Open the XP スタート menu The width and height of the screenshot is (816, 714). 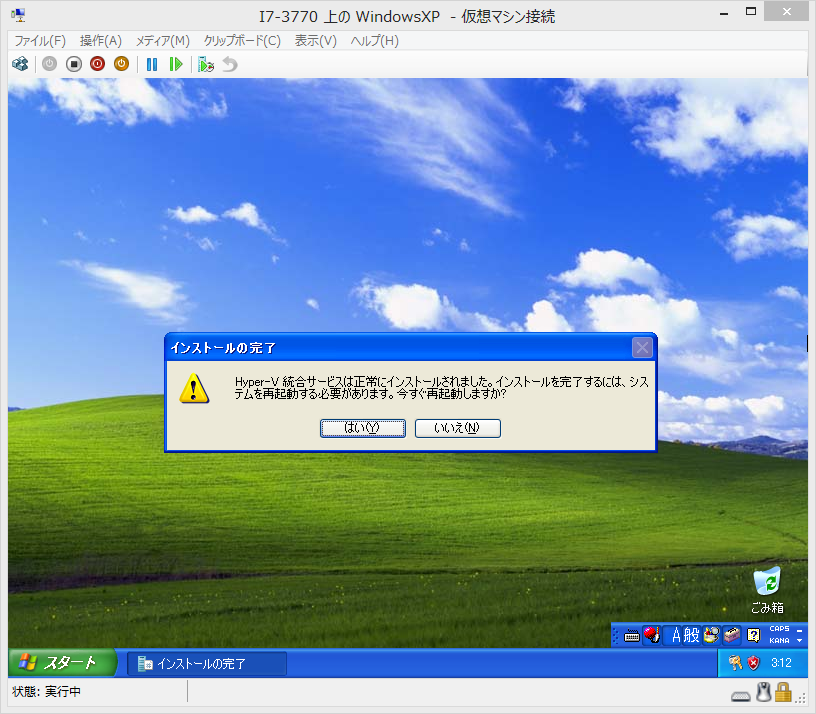pyautogui.click(x=62, y=662)
